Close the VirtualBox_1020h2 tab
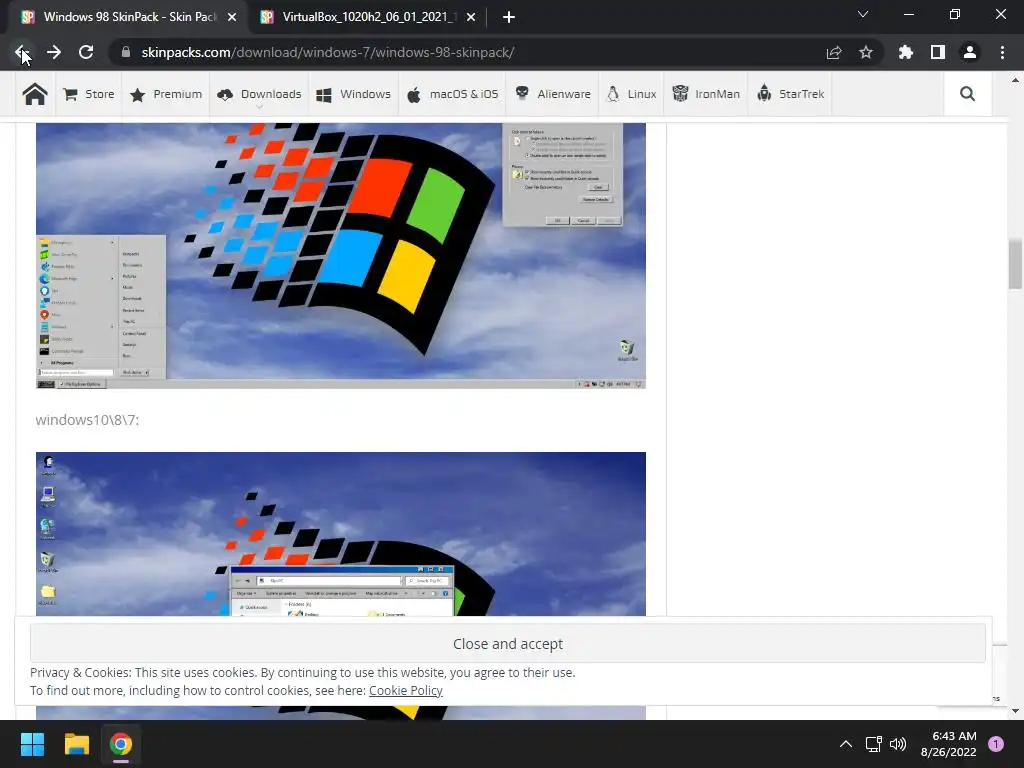Screen dimensions: 1024x768 coord(470,17)
